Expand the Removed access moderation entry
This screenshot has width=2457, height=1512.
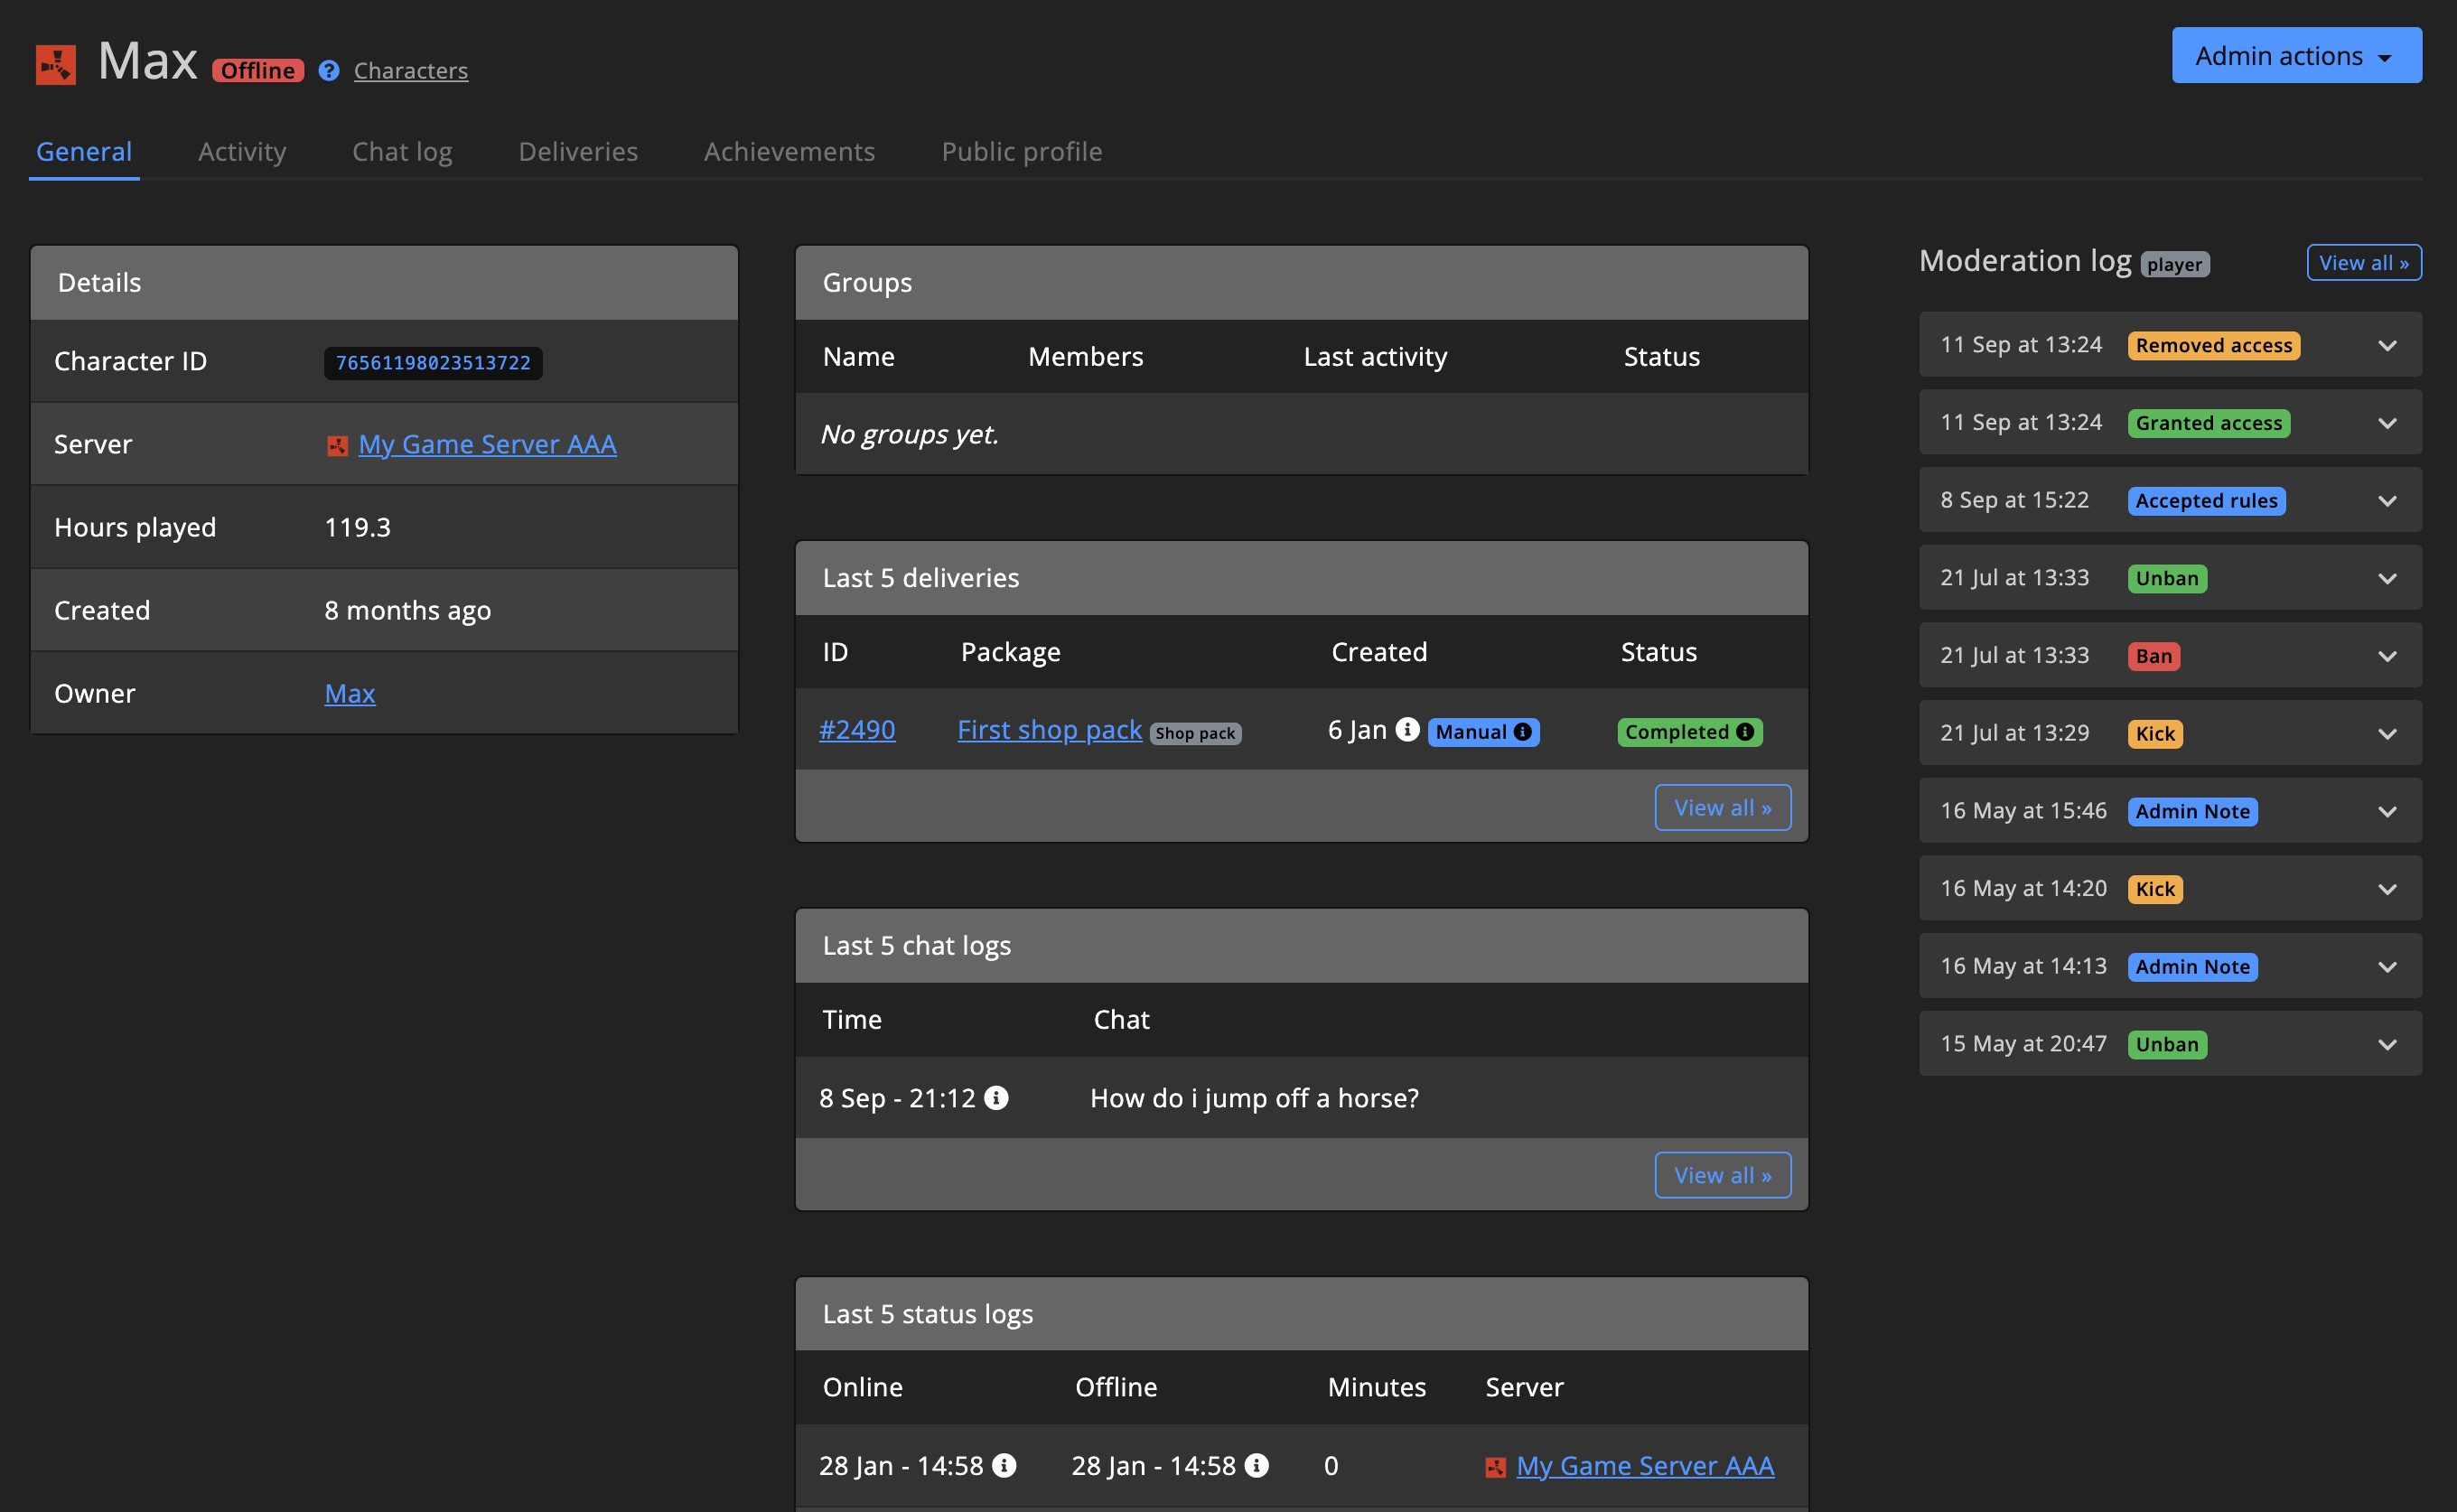(2387, 345)
